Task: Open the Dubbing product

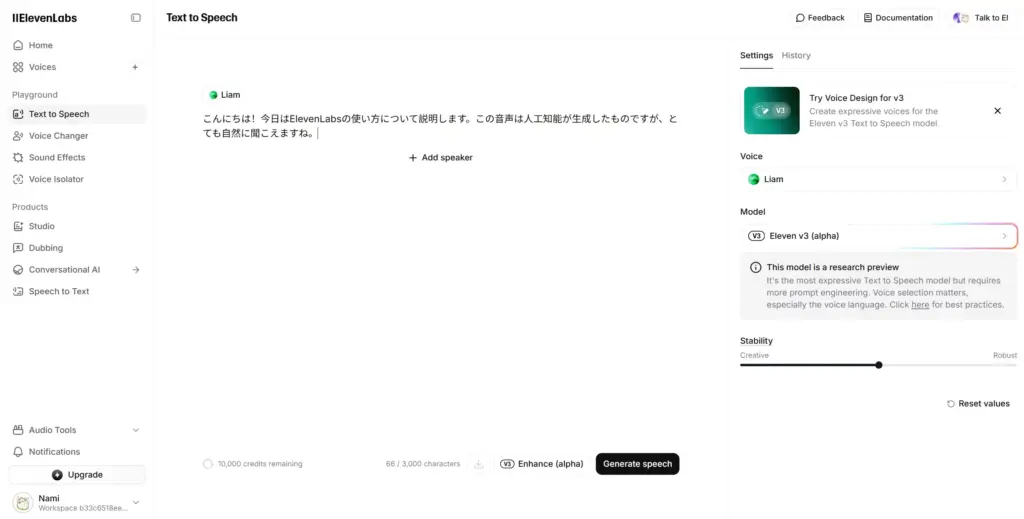Action: coord(77,248)
